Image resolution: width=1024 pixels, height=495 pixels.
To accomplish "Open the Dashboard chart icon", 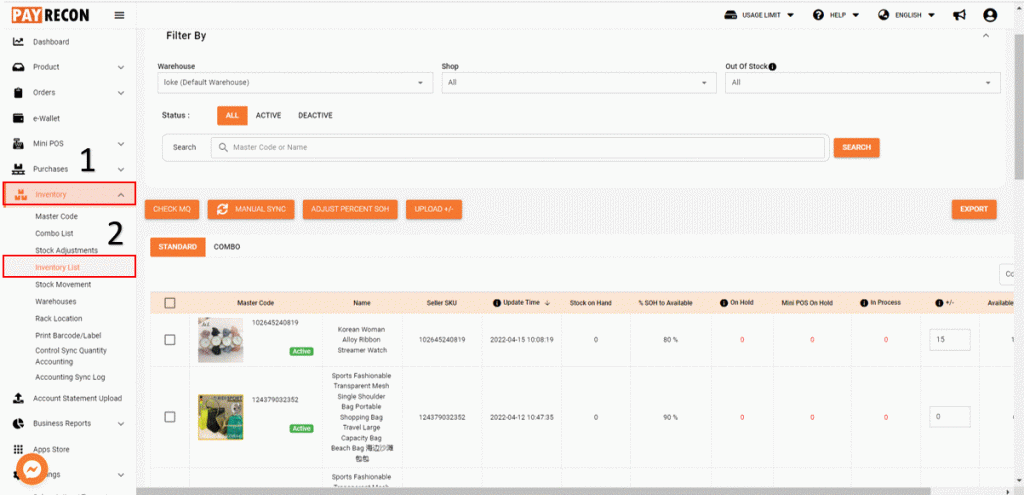I will pos(19,42).
